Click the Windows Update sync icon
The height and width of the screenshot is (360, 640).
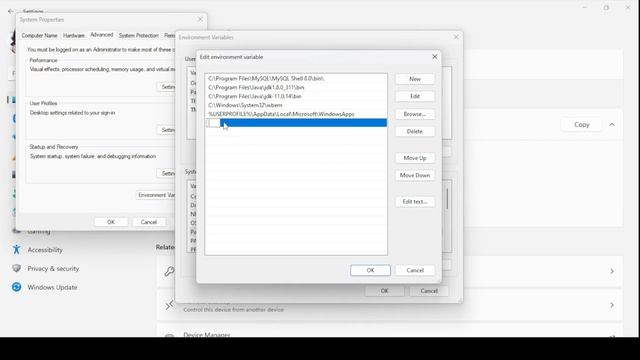coord(16,287)
